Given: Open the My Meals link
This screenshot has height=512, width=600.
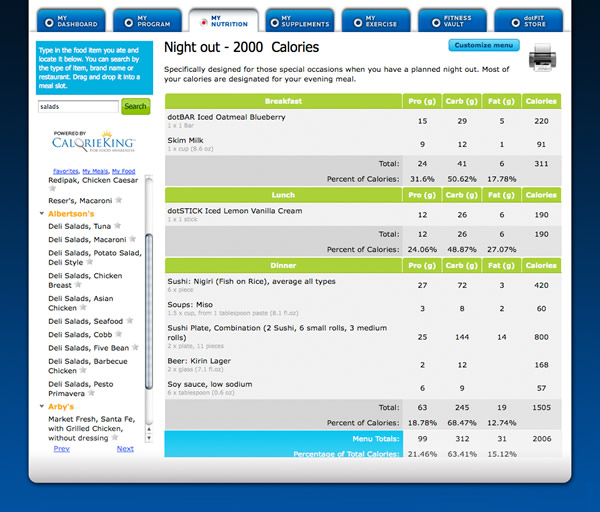Looking at the screenshot, I should 96,171.
